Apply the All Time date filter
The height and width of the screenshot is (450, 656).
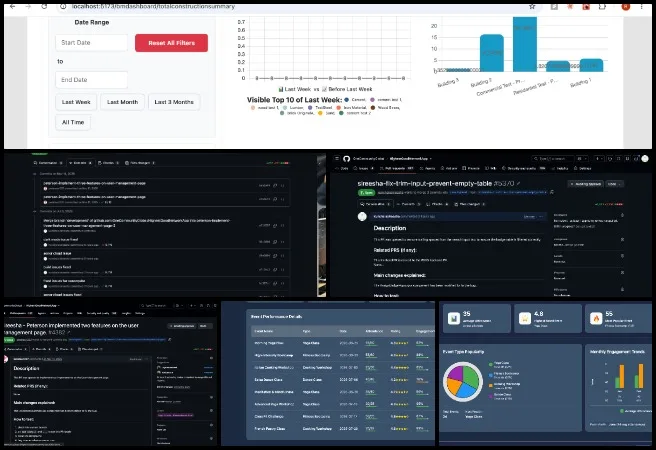pos(73,122)
